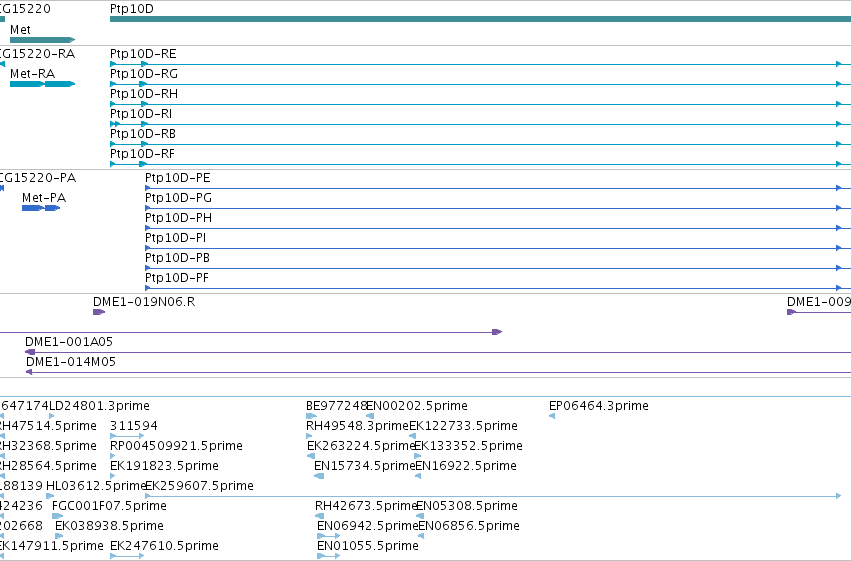Open the EN00202.5prime EST label
This screenshot has height=561, width=851.
(x=417, y=406)
